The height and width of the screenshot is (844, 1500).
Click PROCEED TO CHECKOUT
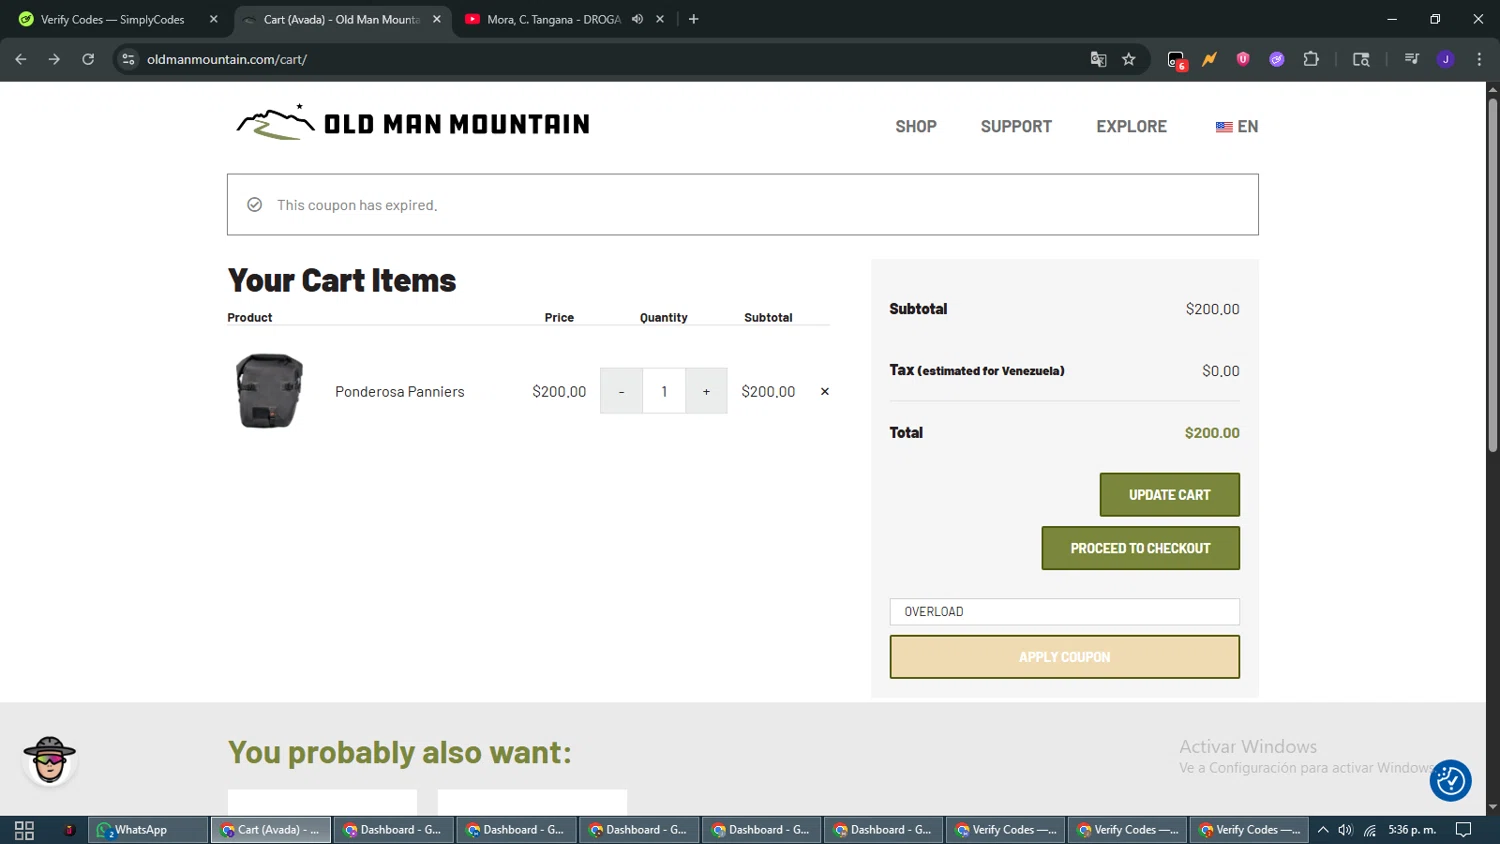pos(1140,548)
